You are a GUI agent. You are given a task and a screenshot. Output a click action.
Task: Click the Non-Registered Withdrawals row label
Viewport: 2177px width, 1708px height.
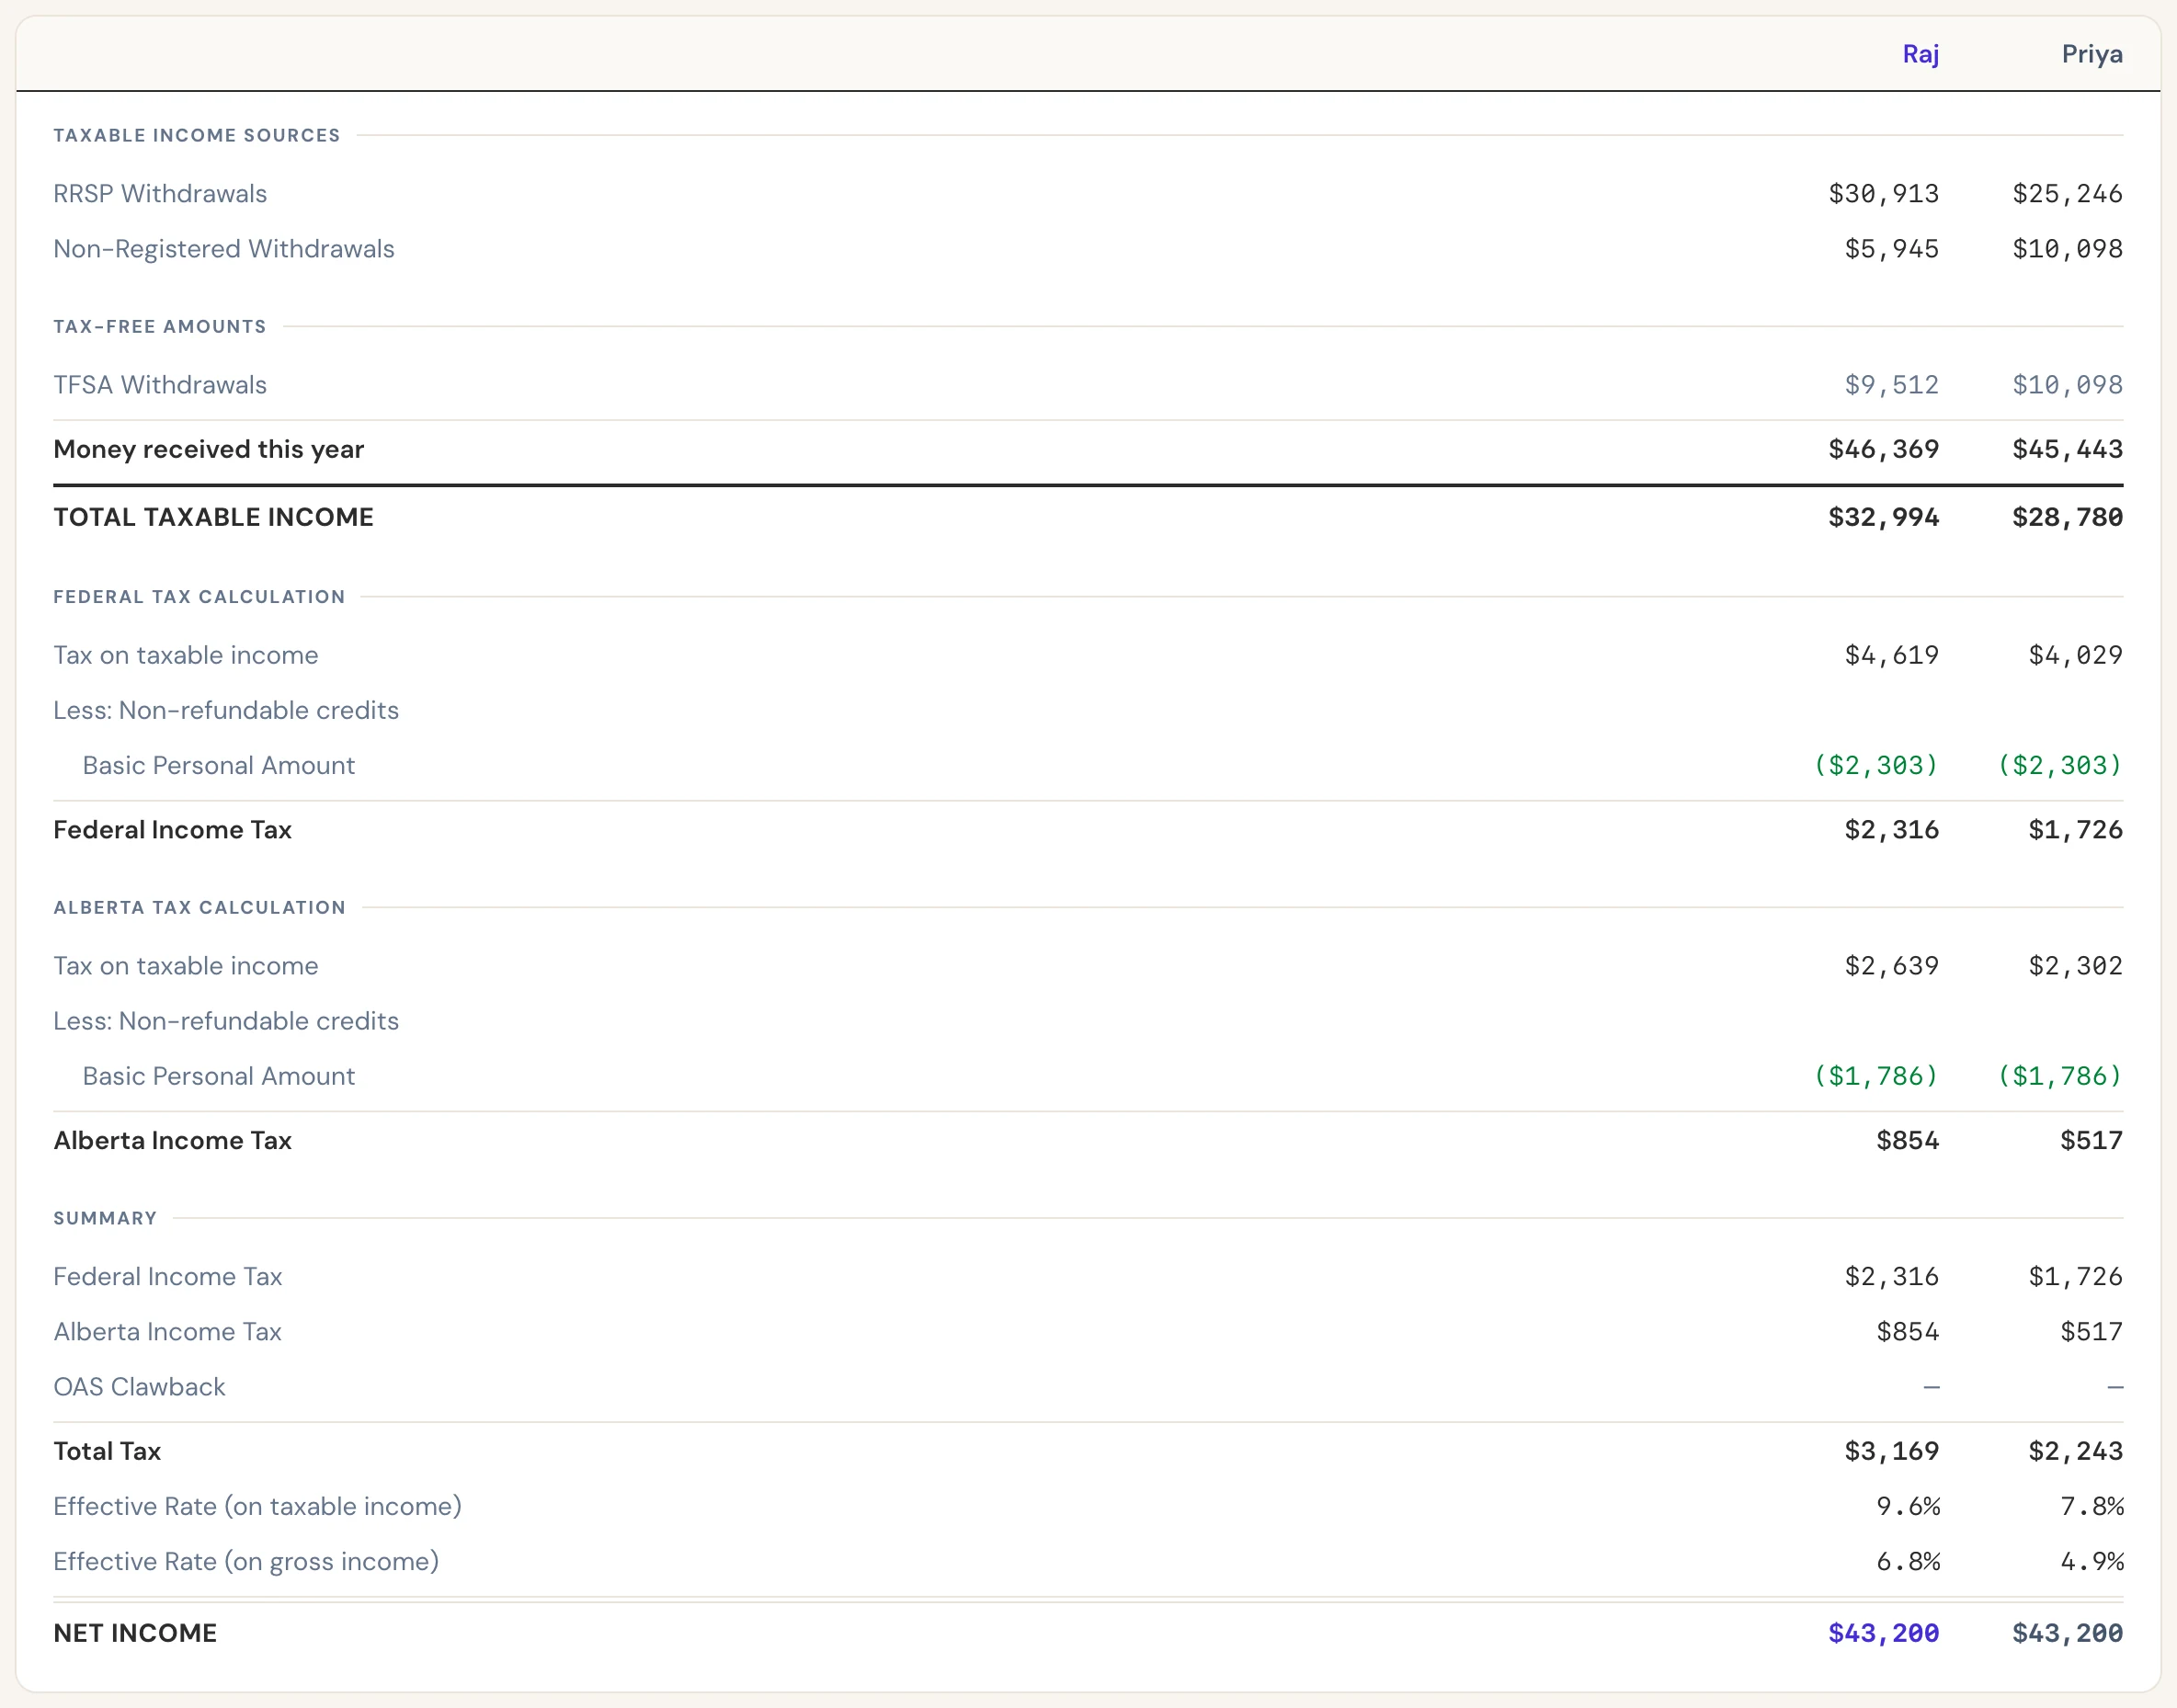point(224,248)
